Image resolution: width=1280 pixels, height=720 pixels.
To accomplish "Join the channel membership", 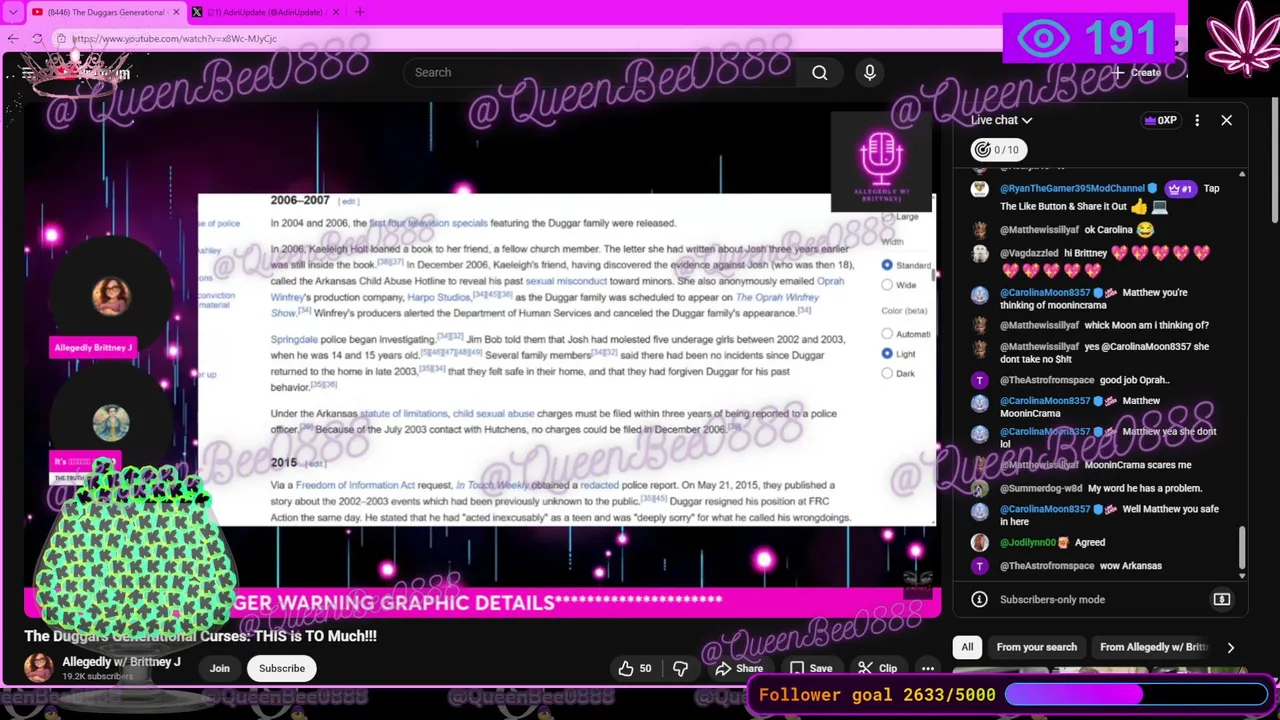I will coord(219,668).
